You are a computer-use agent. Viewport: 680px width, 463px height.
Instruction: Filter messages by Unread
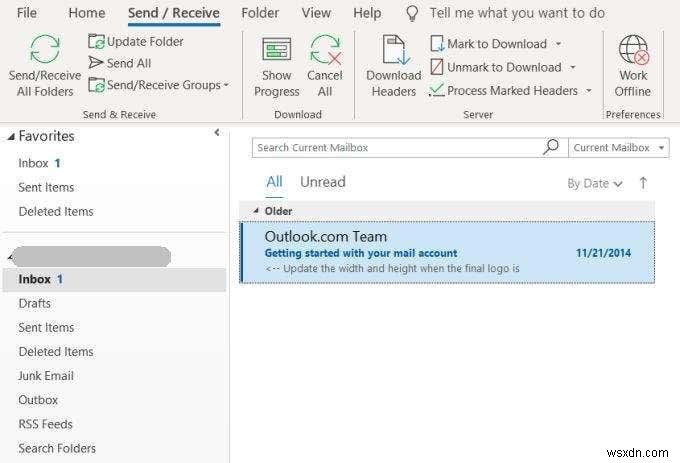pos(323,182)
